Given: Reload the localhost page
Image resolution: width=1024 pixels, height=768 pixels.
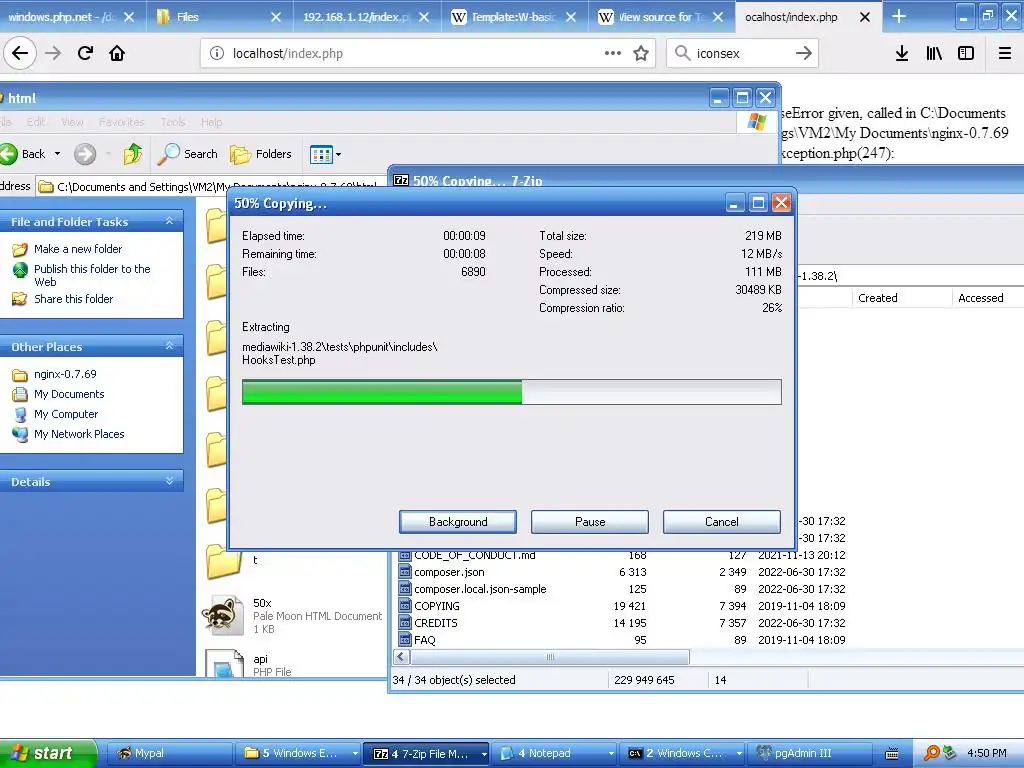Looking at the screenshot, I should [x=85, y=53].
